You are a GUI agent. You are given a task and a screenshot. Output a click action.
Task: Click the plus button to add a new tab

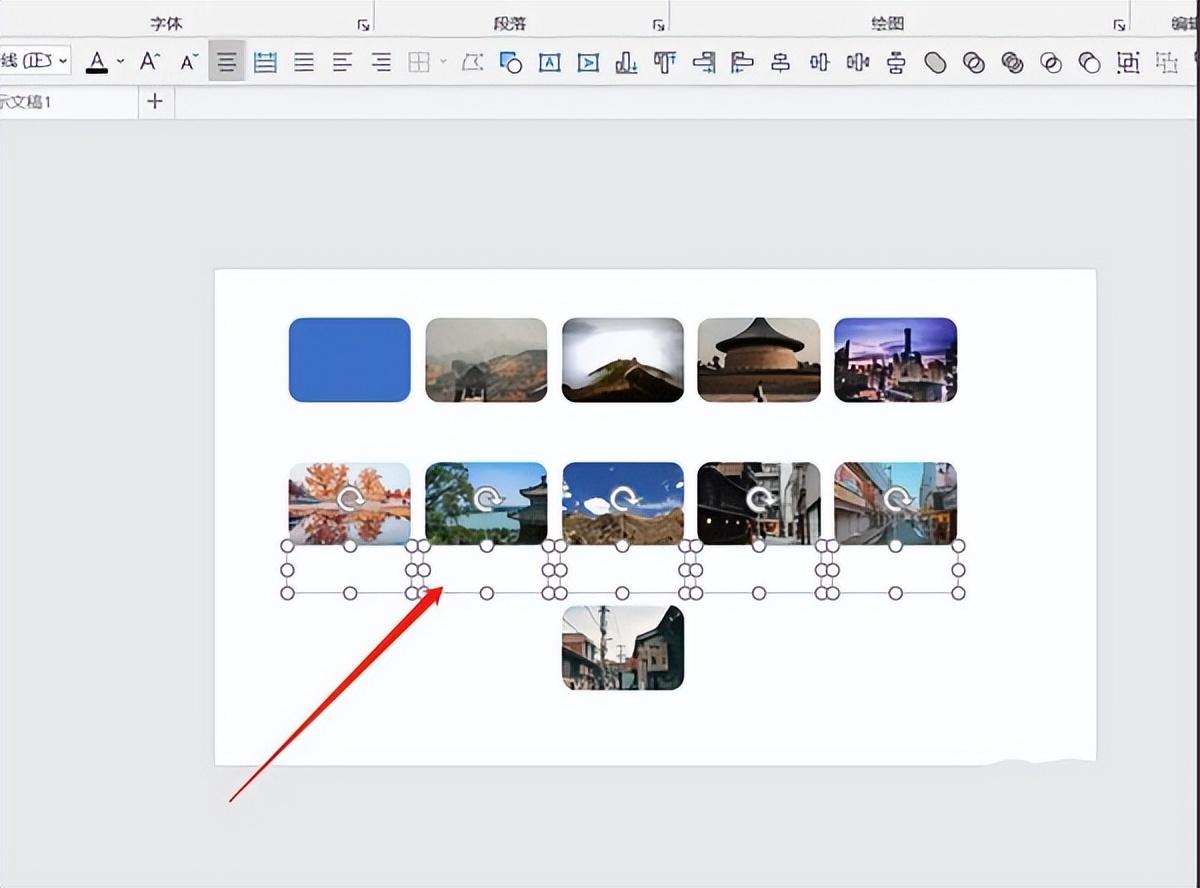tap(155, 102)
